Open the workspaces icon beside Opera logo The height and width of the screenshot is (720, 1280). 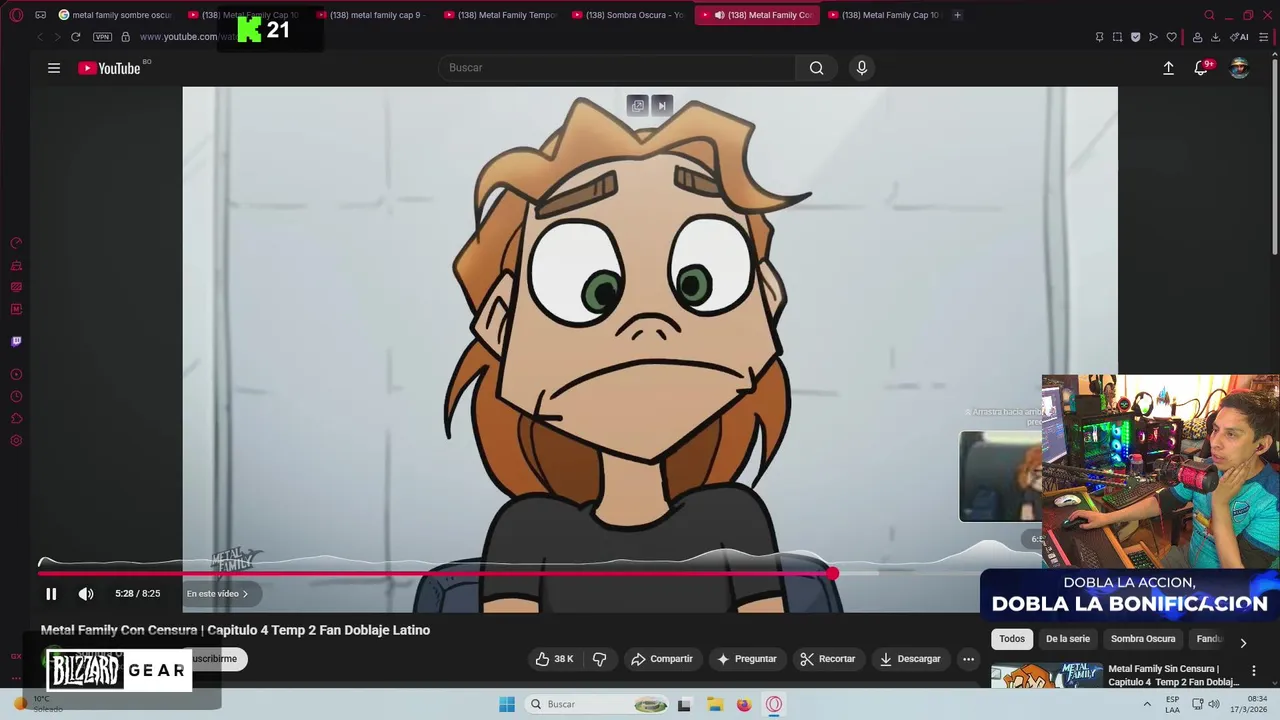[40, 15]
